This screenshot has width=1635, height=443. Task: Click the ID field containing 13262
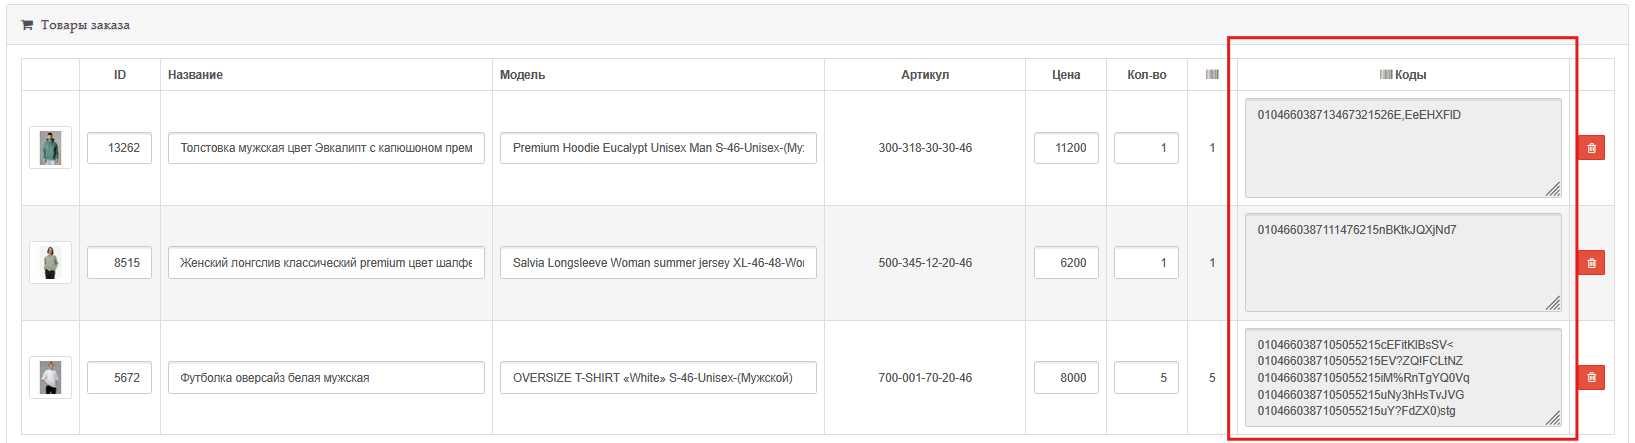[x=119, y=148]
